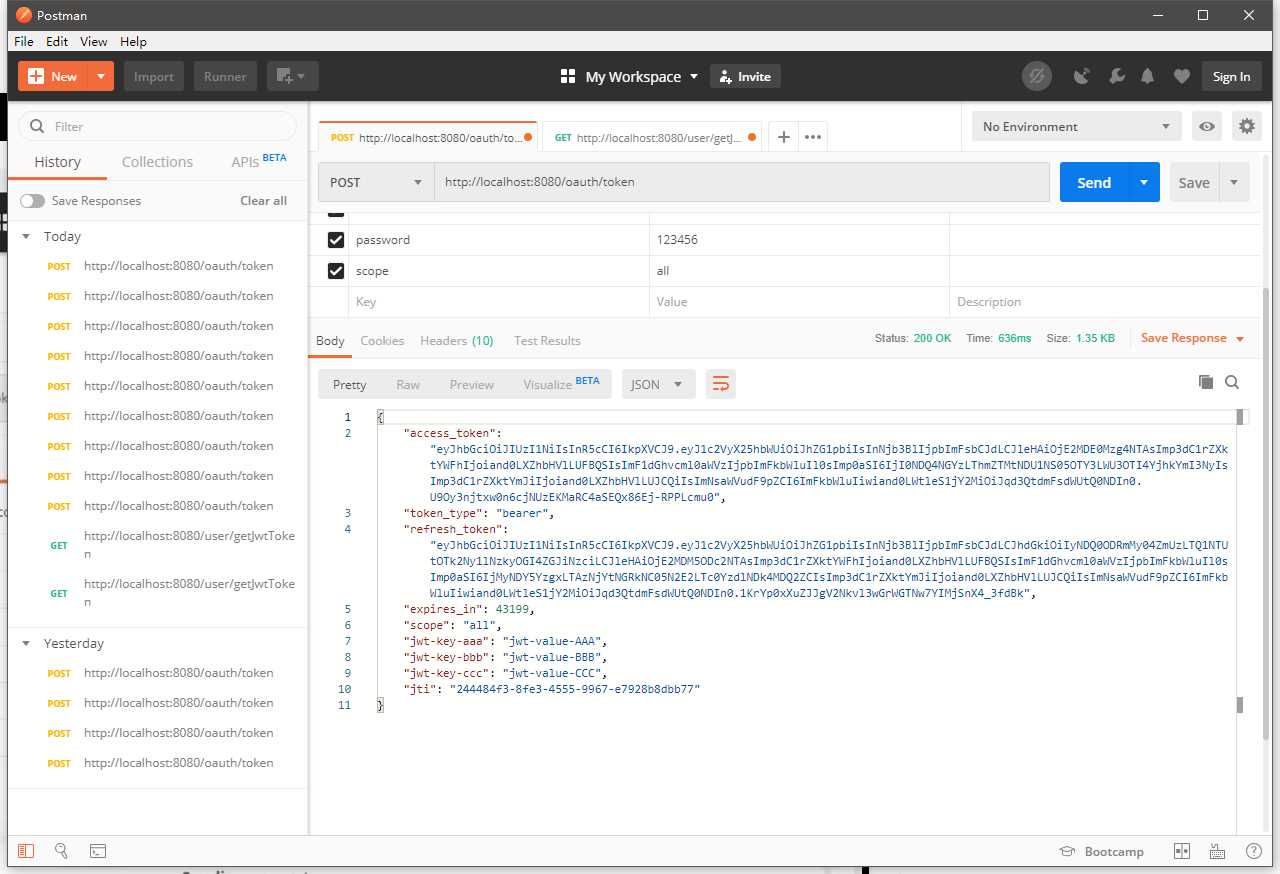Click the Invite button
The image size is (1280, 874).
click(745, 76)
